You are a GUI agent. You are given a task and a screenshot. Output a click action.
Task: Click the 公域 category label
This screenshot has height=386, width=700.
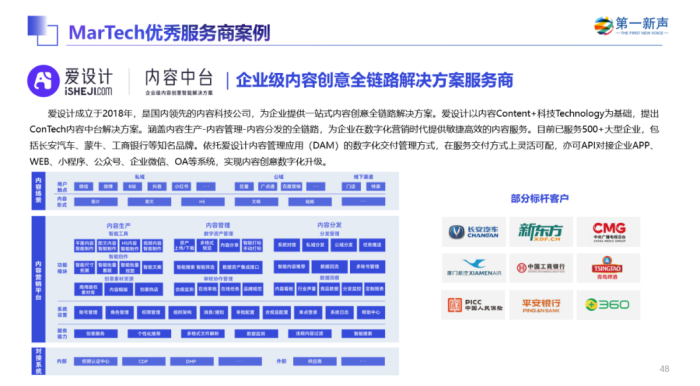[279, 177]
